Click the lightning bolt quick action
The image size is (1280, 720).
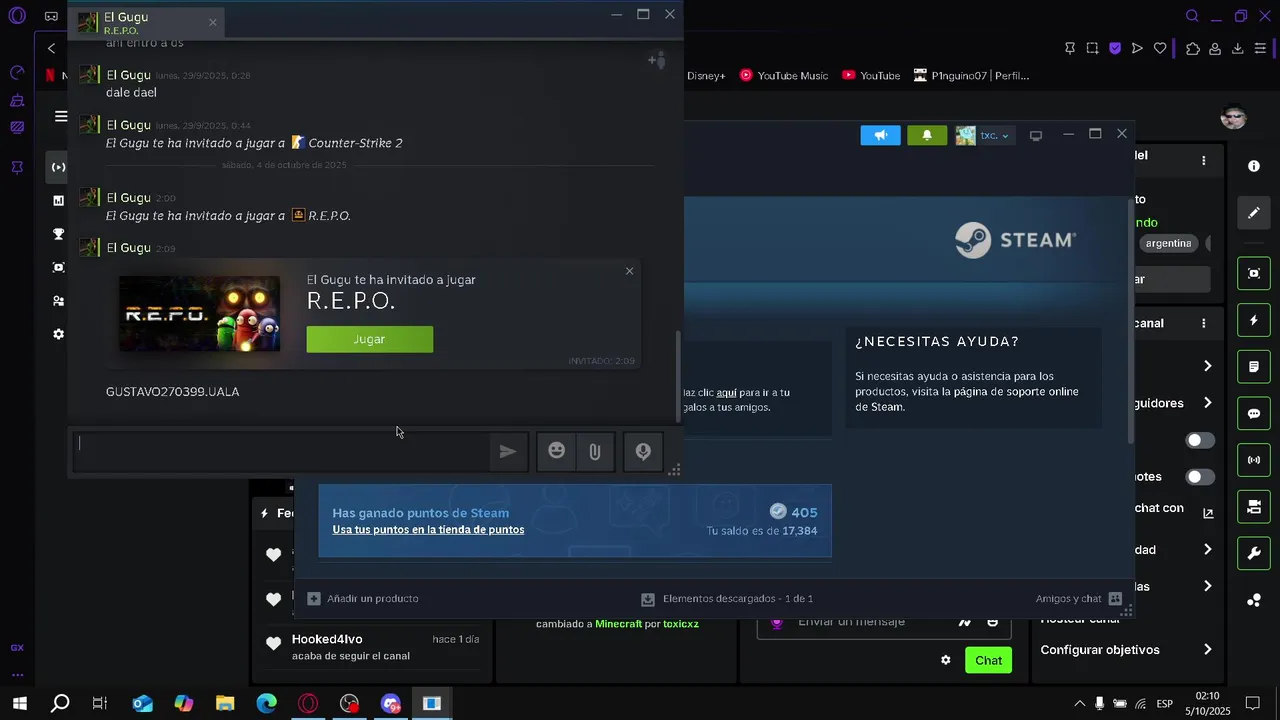pos(1254,320)
